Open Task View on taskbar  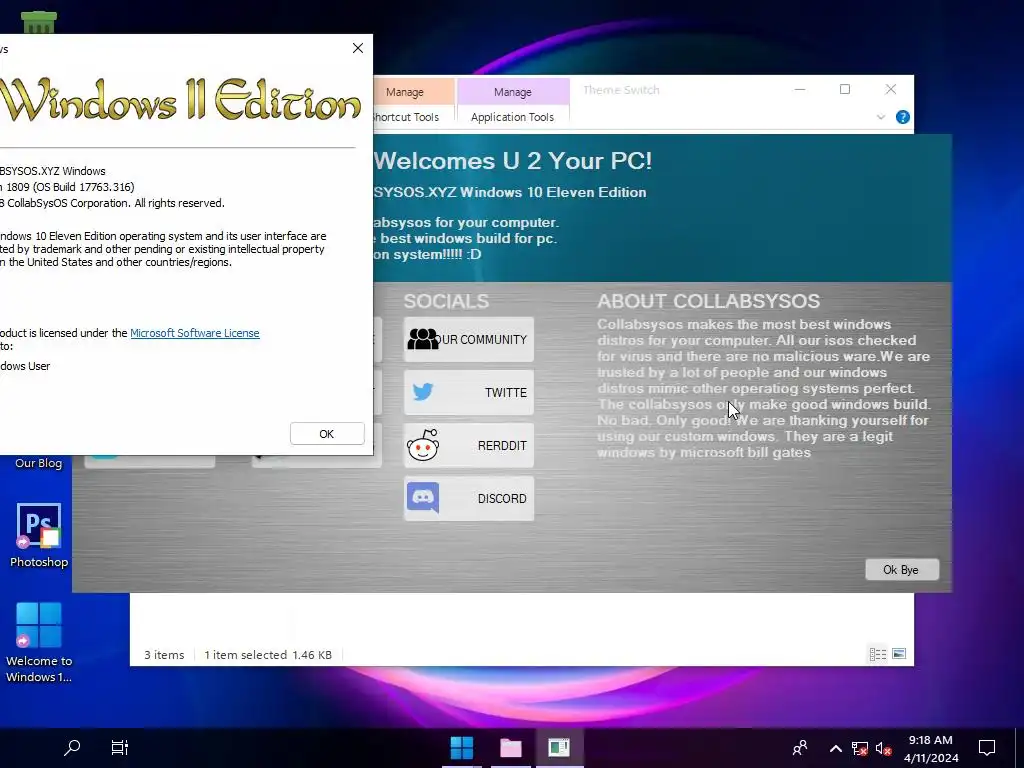120,748
